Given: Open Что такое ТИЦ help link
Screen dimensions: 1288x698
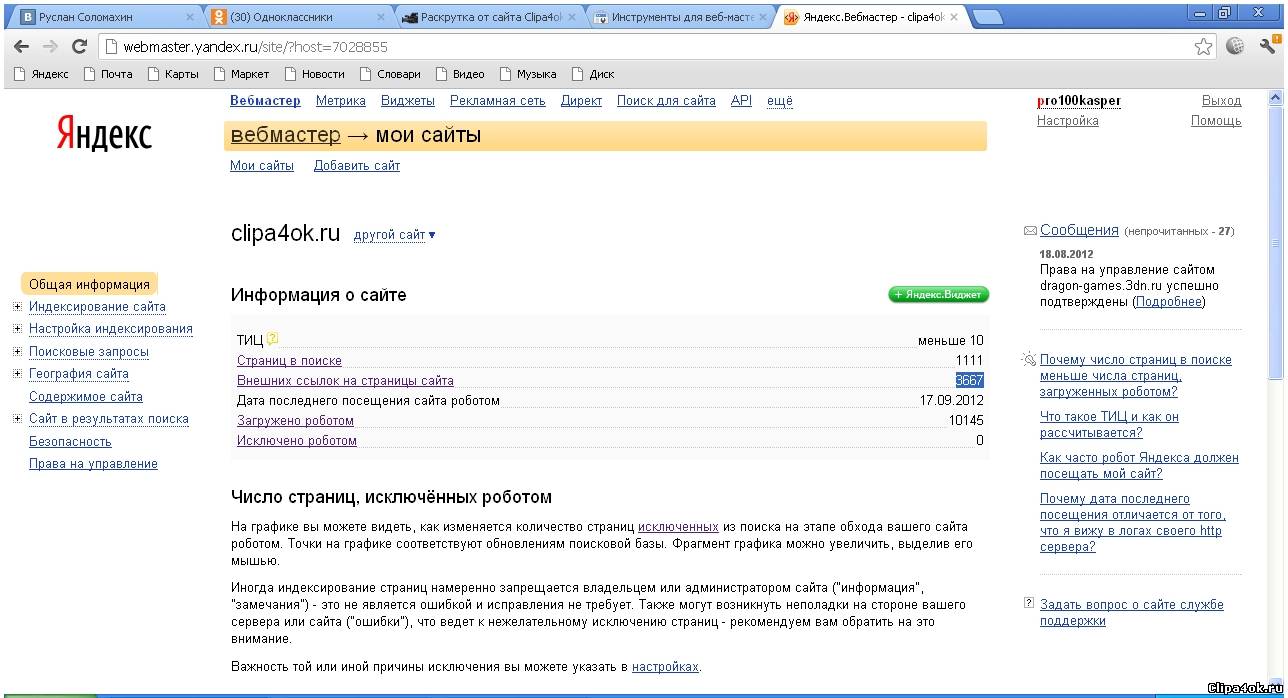Looking at the screenshot, I should (x=1109, y=425).
